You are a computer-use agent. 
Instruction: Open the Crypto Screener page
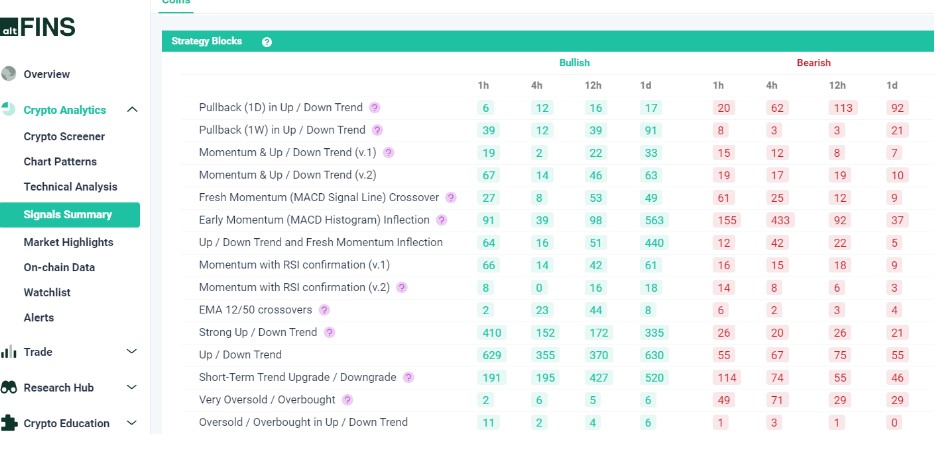pyautogui.click(x=64, y=136)
